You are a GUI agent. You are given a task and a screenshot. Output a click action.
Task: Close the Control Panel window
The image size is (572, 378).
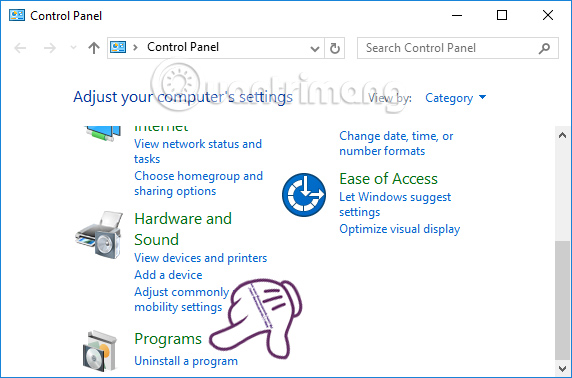click(x=548, y=15)
